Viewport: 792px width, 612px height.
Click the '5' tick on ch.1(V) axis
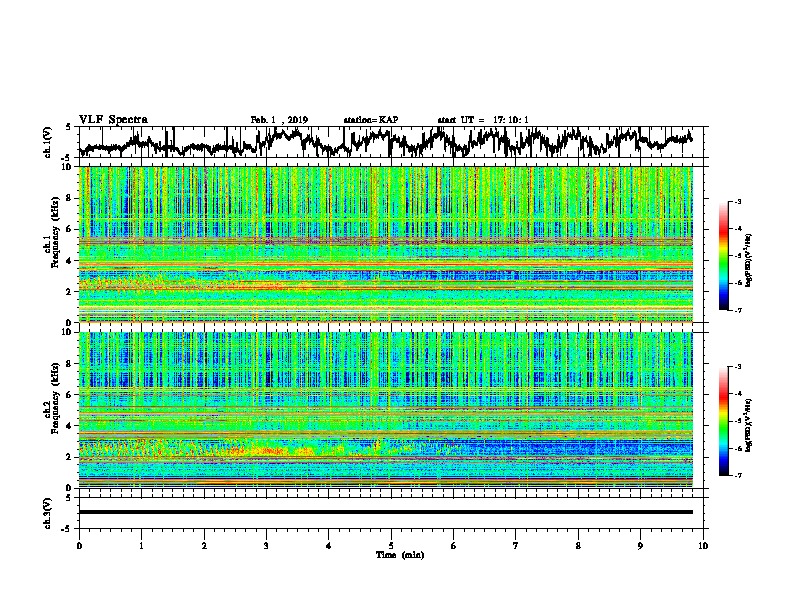pos(68,127)
